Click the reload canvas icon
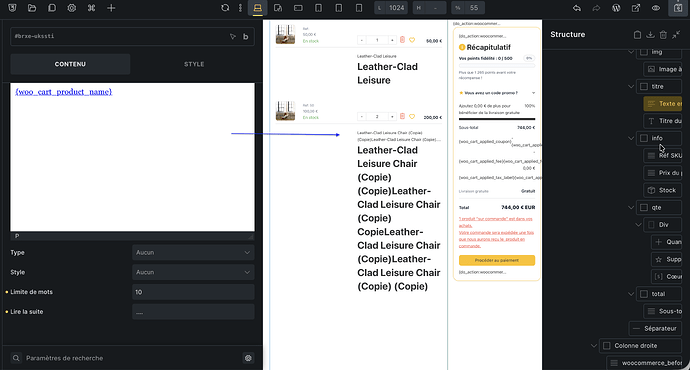This screenshot has width=690, height=370. (x=225, y=8)
